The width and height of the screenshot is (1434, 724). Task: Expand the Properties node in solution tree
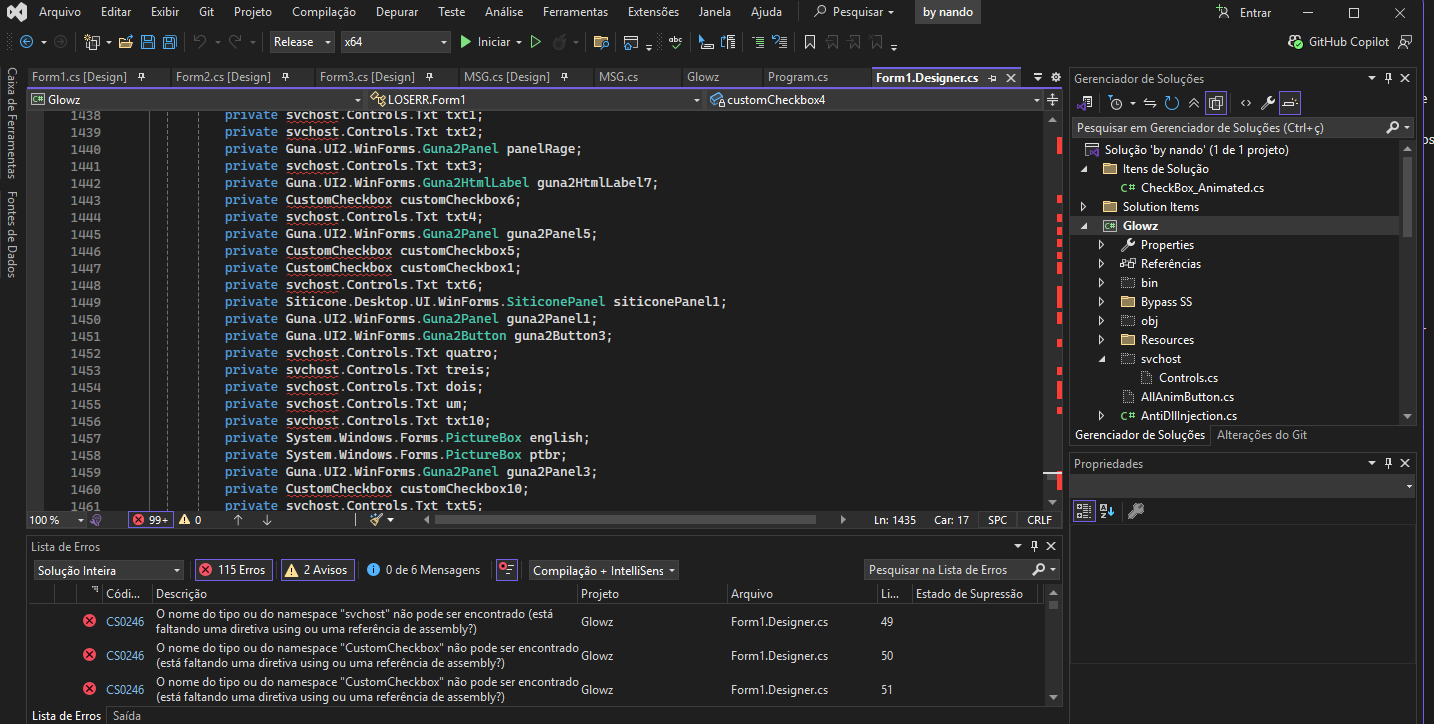tap(1101, 245)
